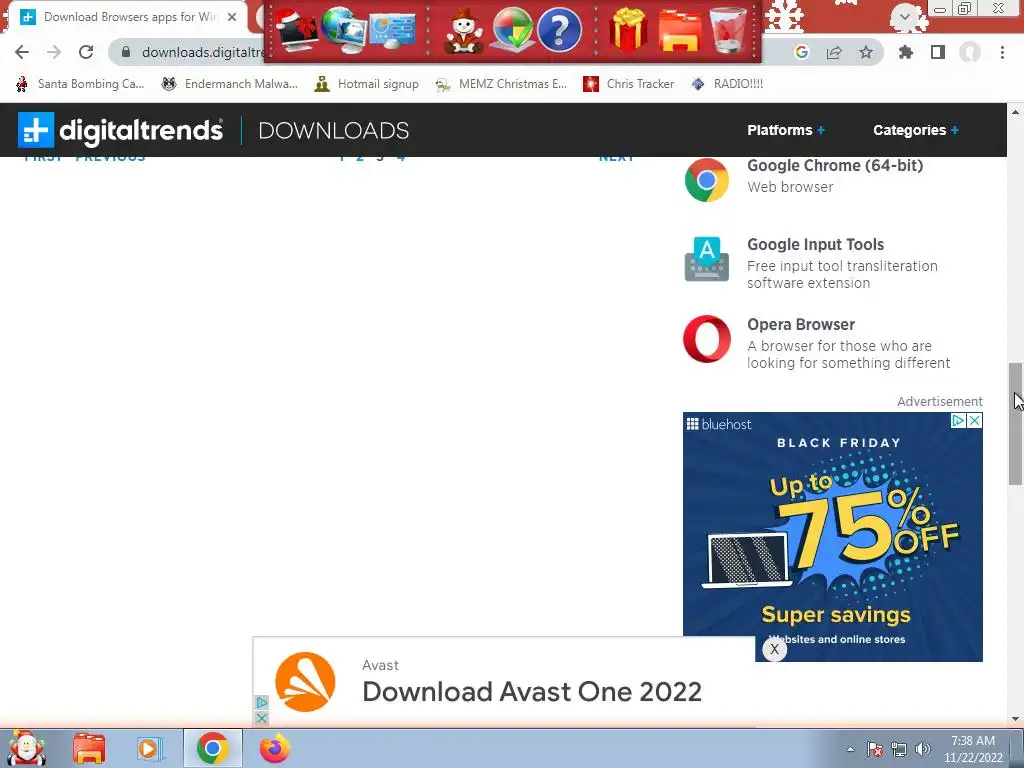
Task: Close Avast banner ad small X
Action: pyautogui.click(x=261, y=718)
